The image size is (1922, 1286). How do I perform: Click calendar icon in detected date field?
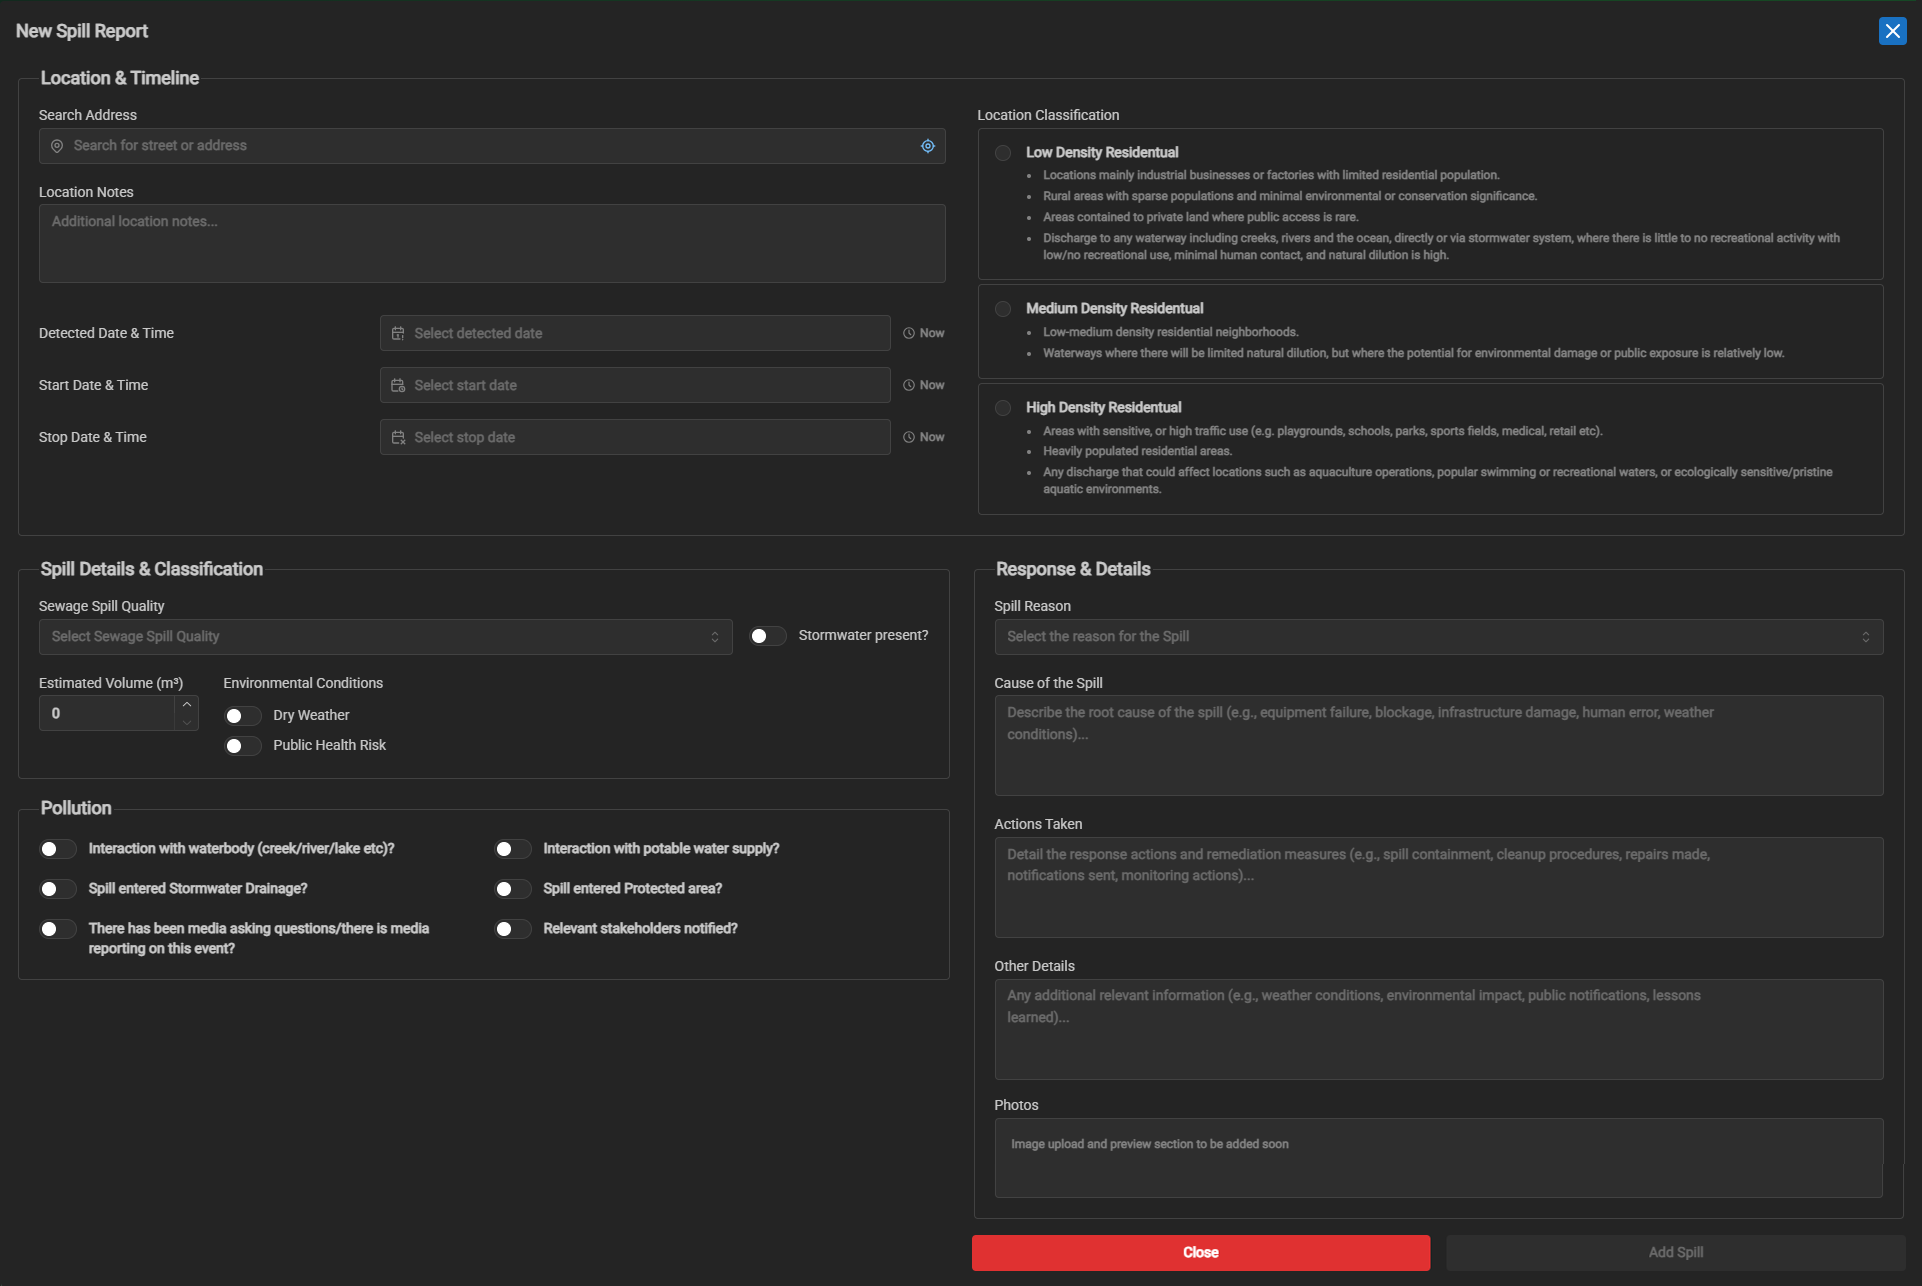(398, 334)
